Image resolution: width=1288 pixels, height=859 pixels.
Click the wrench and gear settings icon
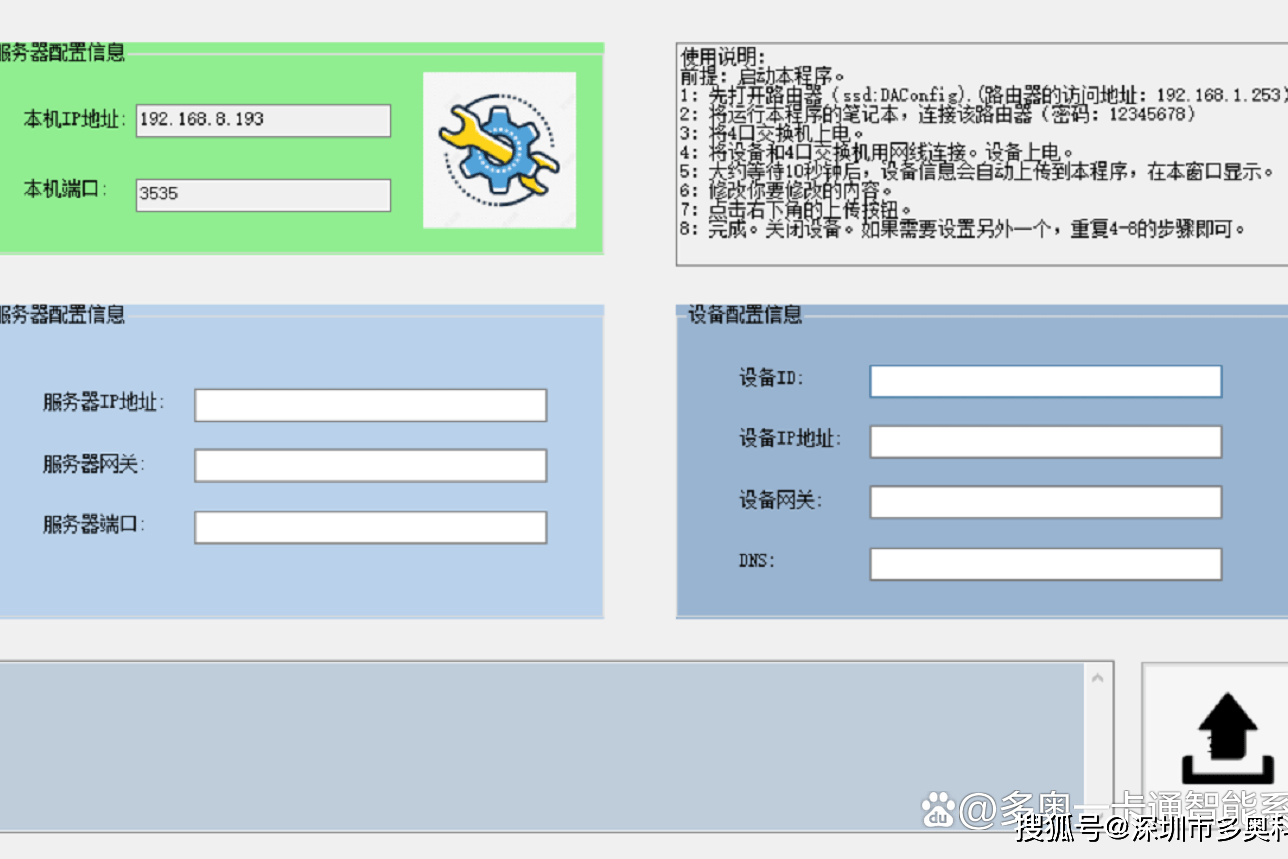pos(499,150)
